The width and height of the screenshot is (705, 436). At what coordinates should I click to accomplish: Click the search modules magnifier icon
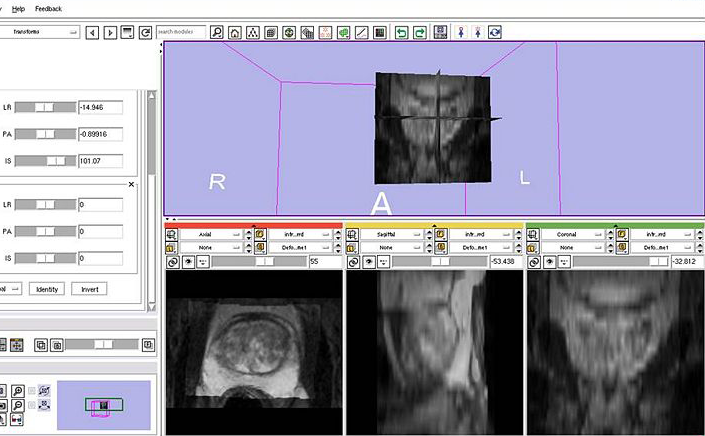(217, 32)
